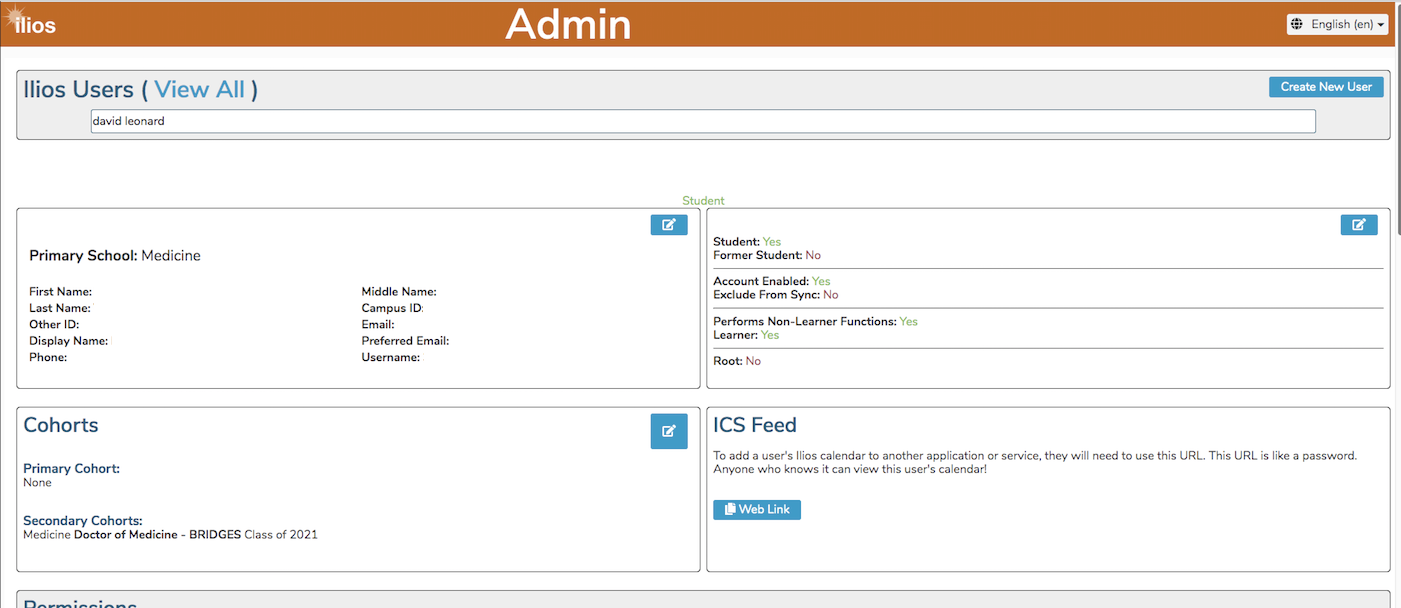The height and width of the screenshot is (608, 1401).
Task: Click Performs Non-Learner Functions: Yes status
Action: click(x=815, y=321)
